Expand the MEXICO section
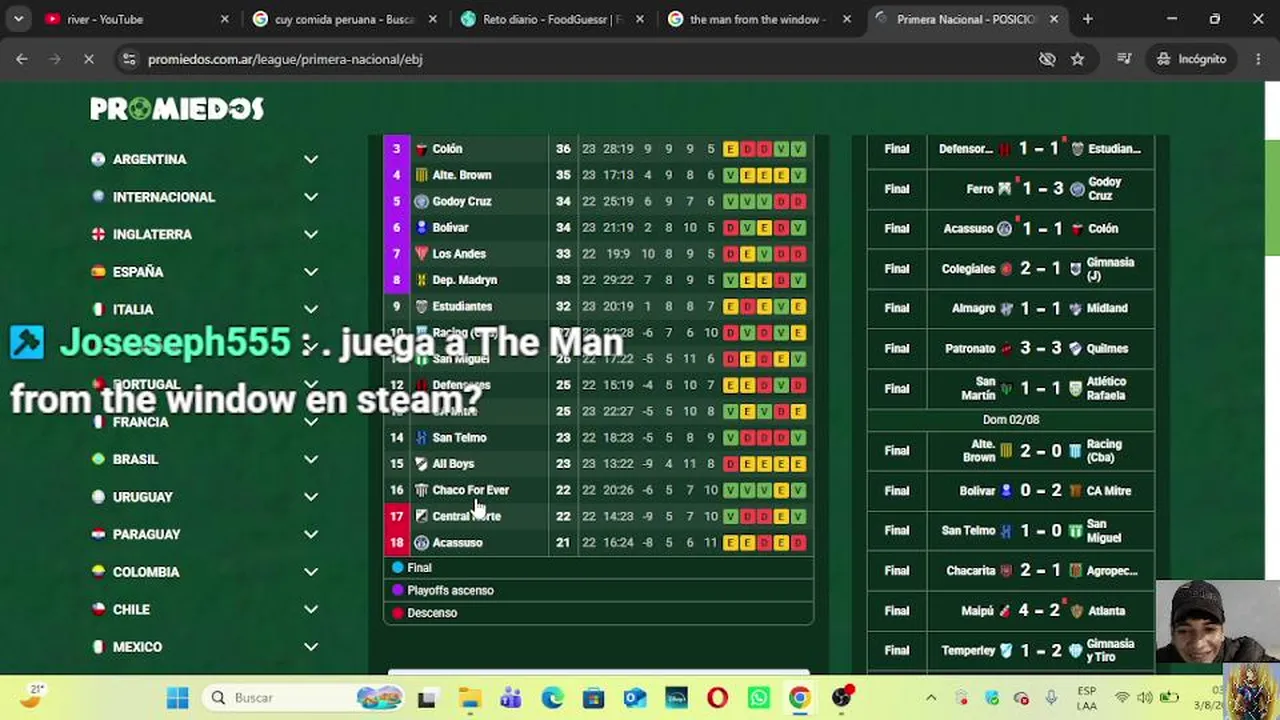Viewport: 1280px width, 720px height. 311,646
